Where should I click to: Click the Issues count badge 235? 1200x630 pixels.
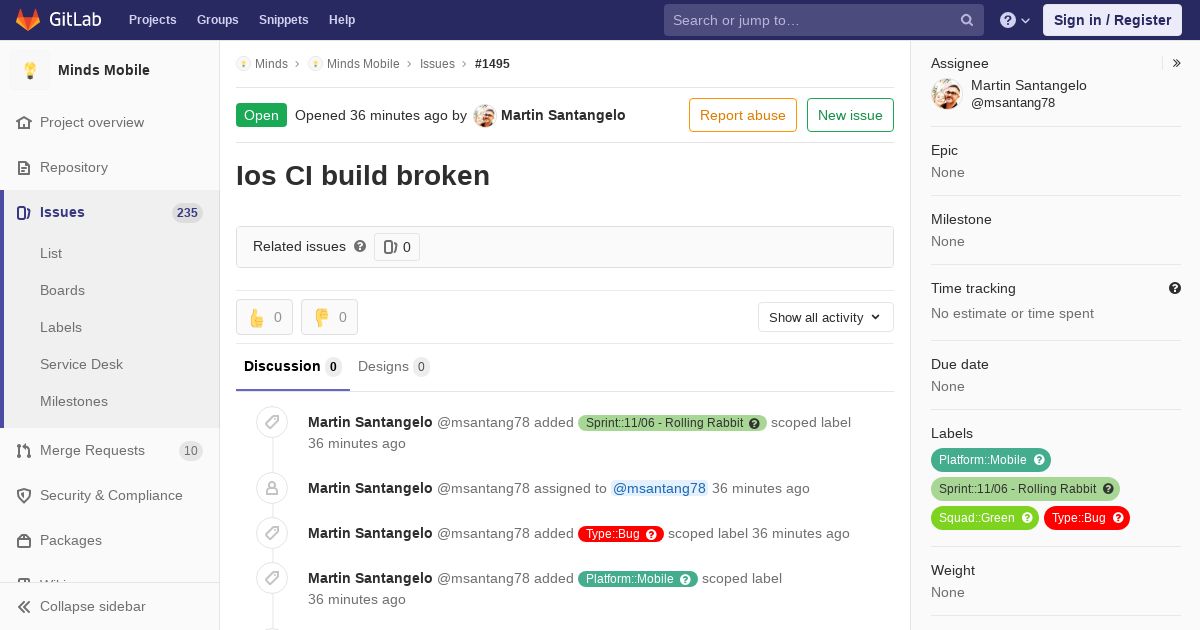tap(187, 212)
